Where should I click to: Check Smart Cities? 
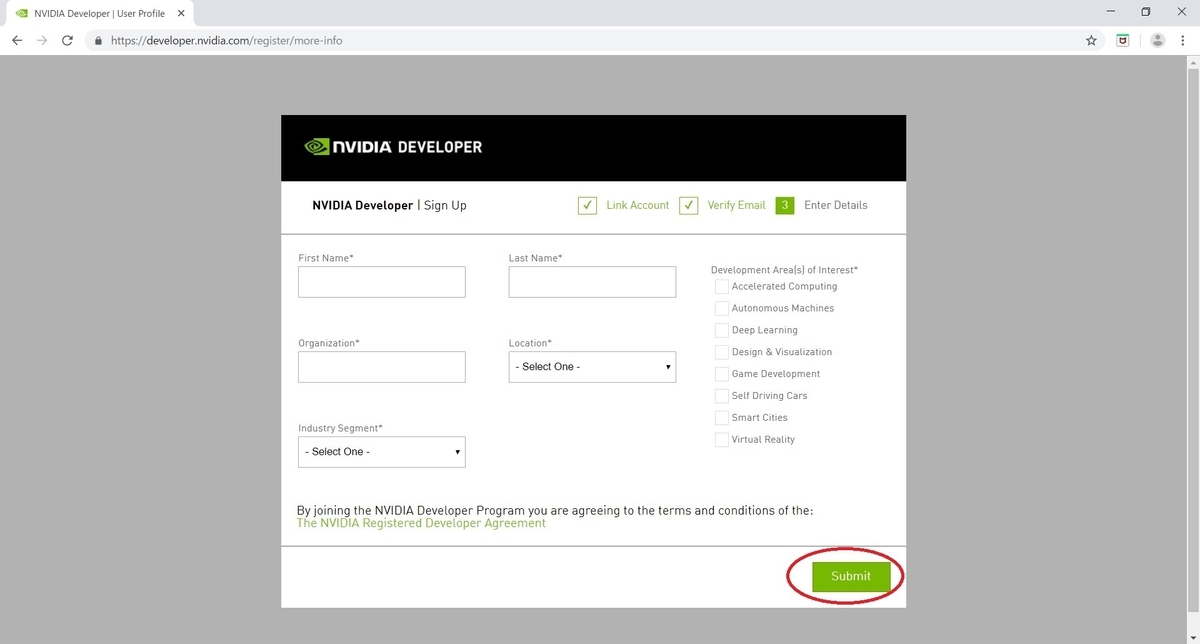click(722, 418)
